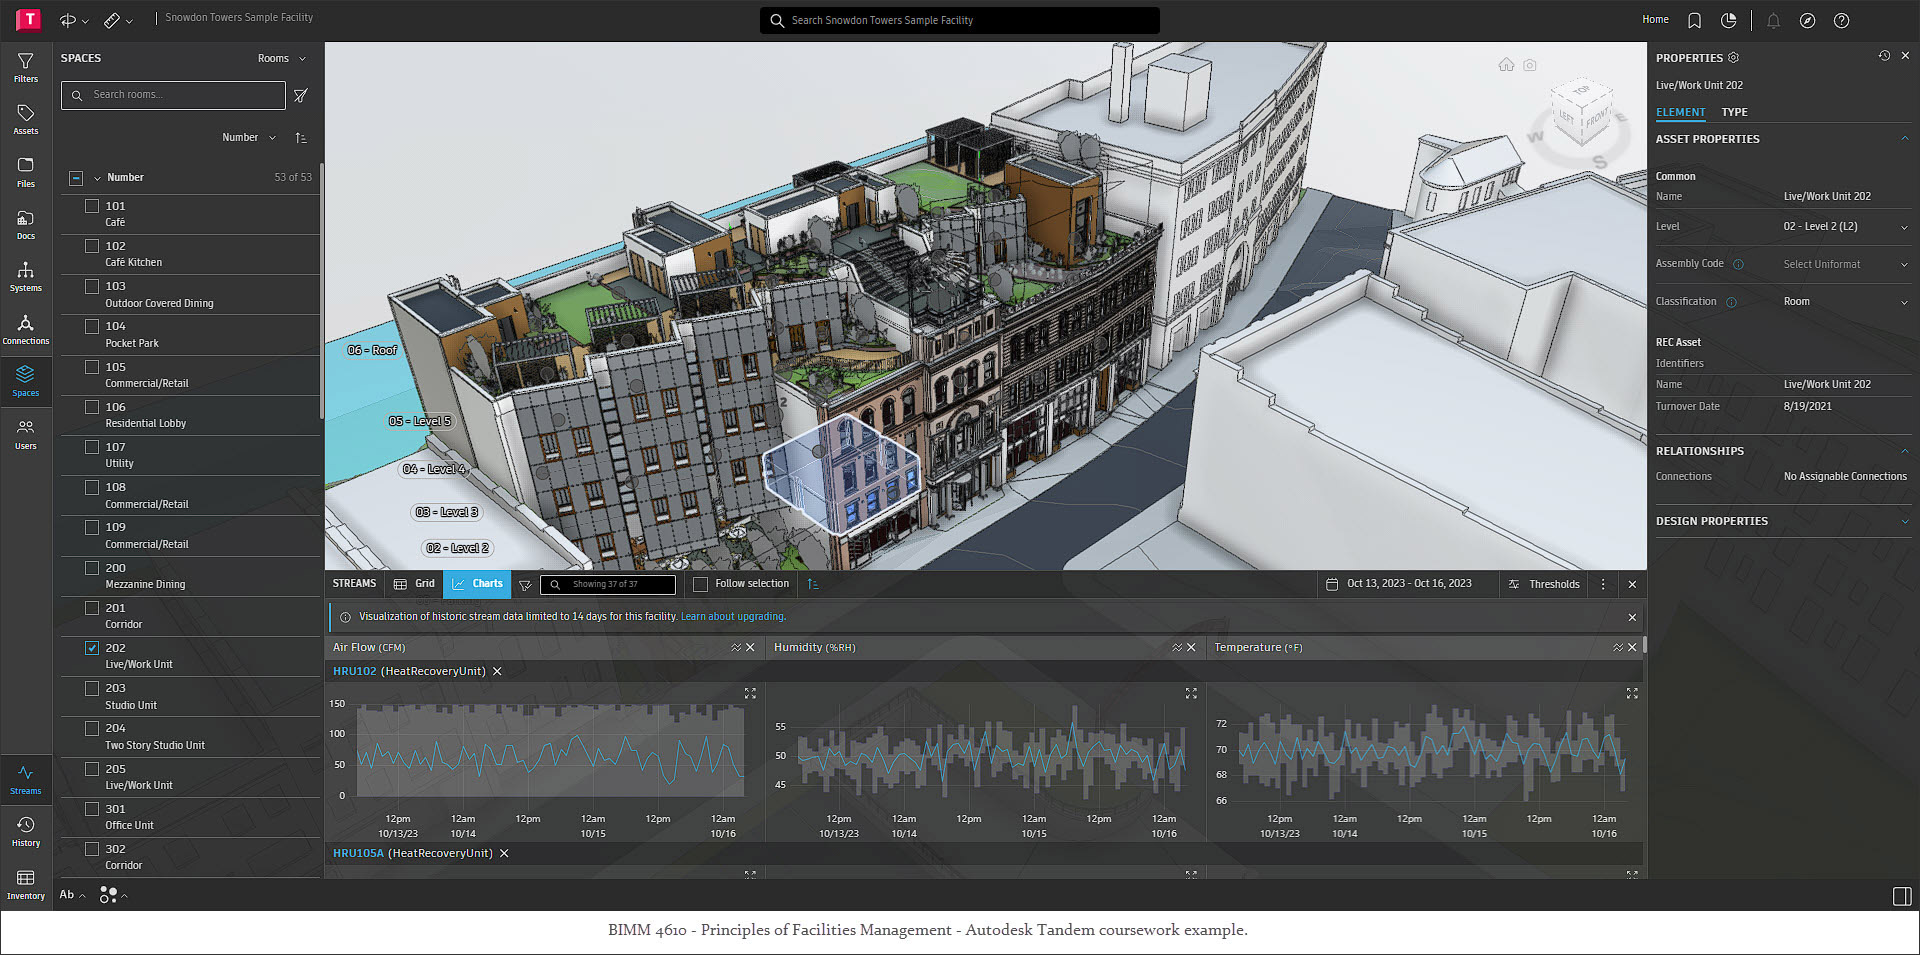
Task: Check room 301 Office Unit
Action: tap(92, 809)
